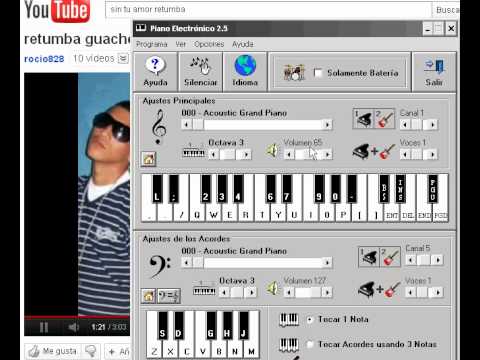
Task: Expand the 10 videos dropdown arrow
Action: 123,59
